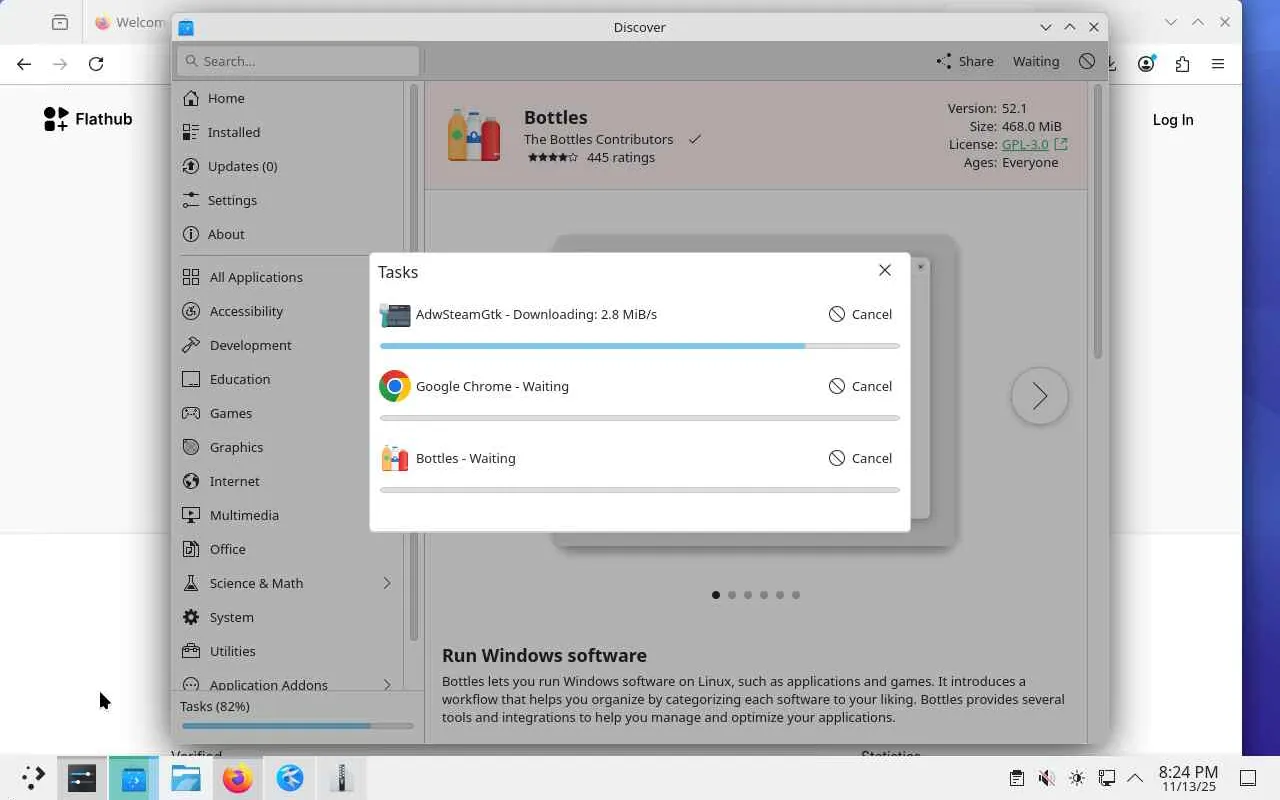This screenshot has width=1280, height=800.
Task: Click the AdwSteamGtk app icon in Tasks
Action: point(395,315)
